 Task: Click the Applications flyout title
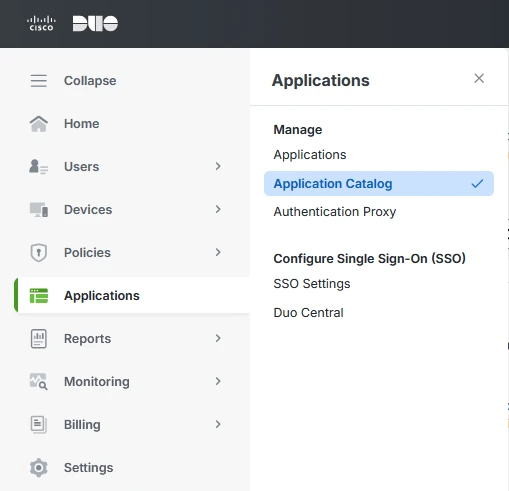tap(321, 80)
